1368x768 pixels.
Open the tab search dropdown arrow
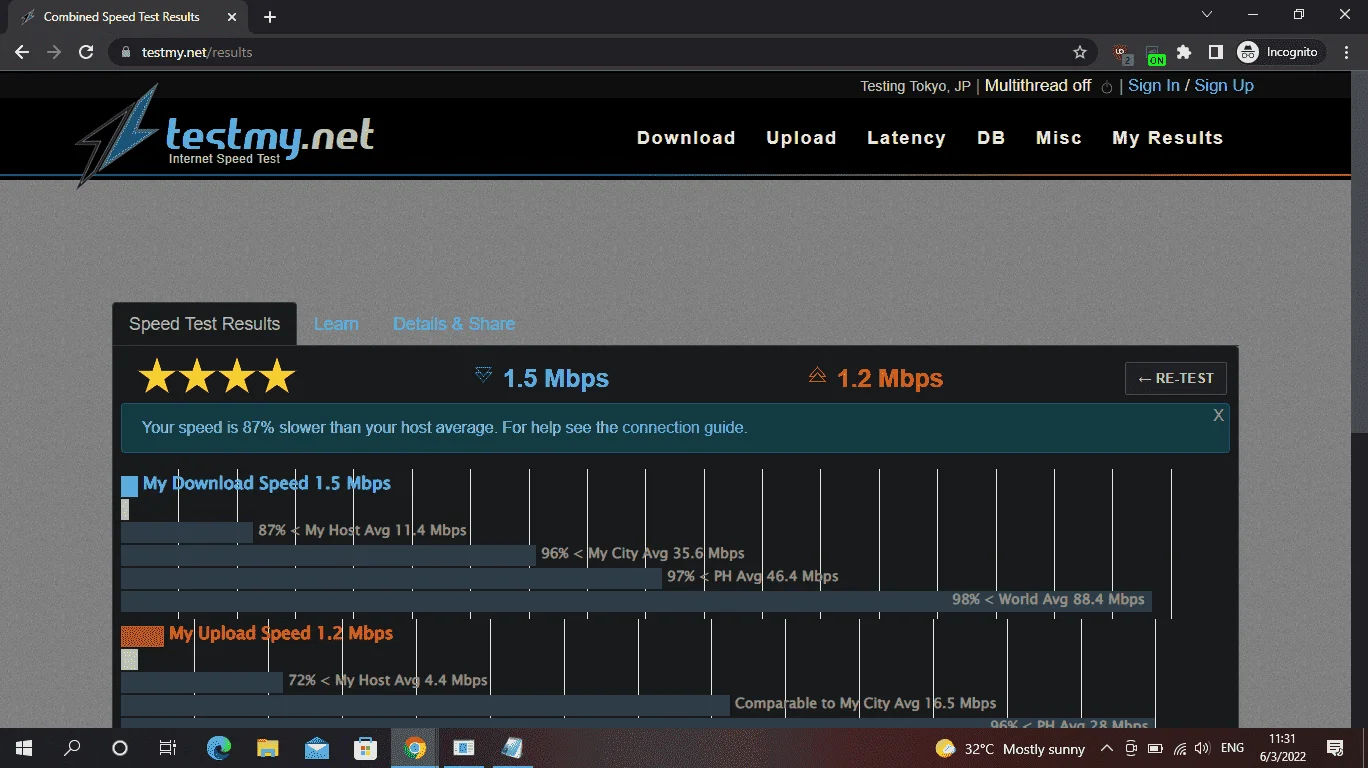1207,15
